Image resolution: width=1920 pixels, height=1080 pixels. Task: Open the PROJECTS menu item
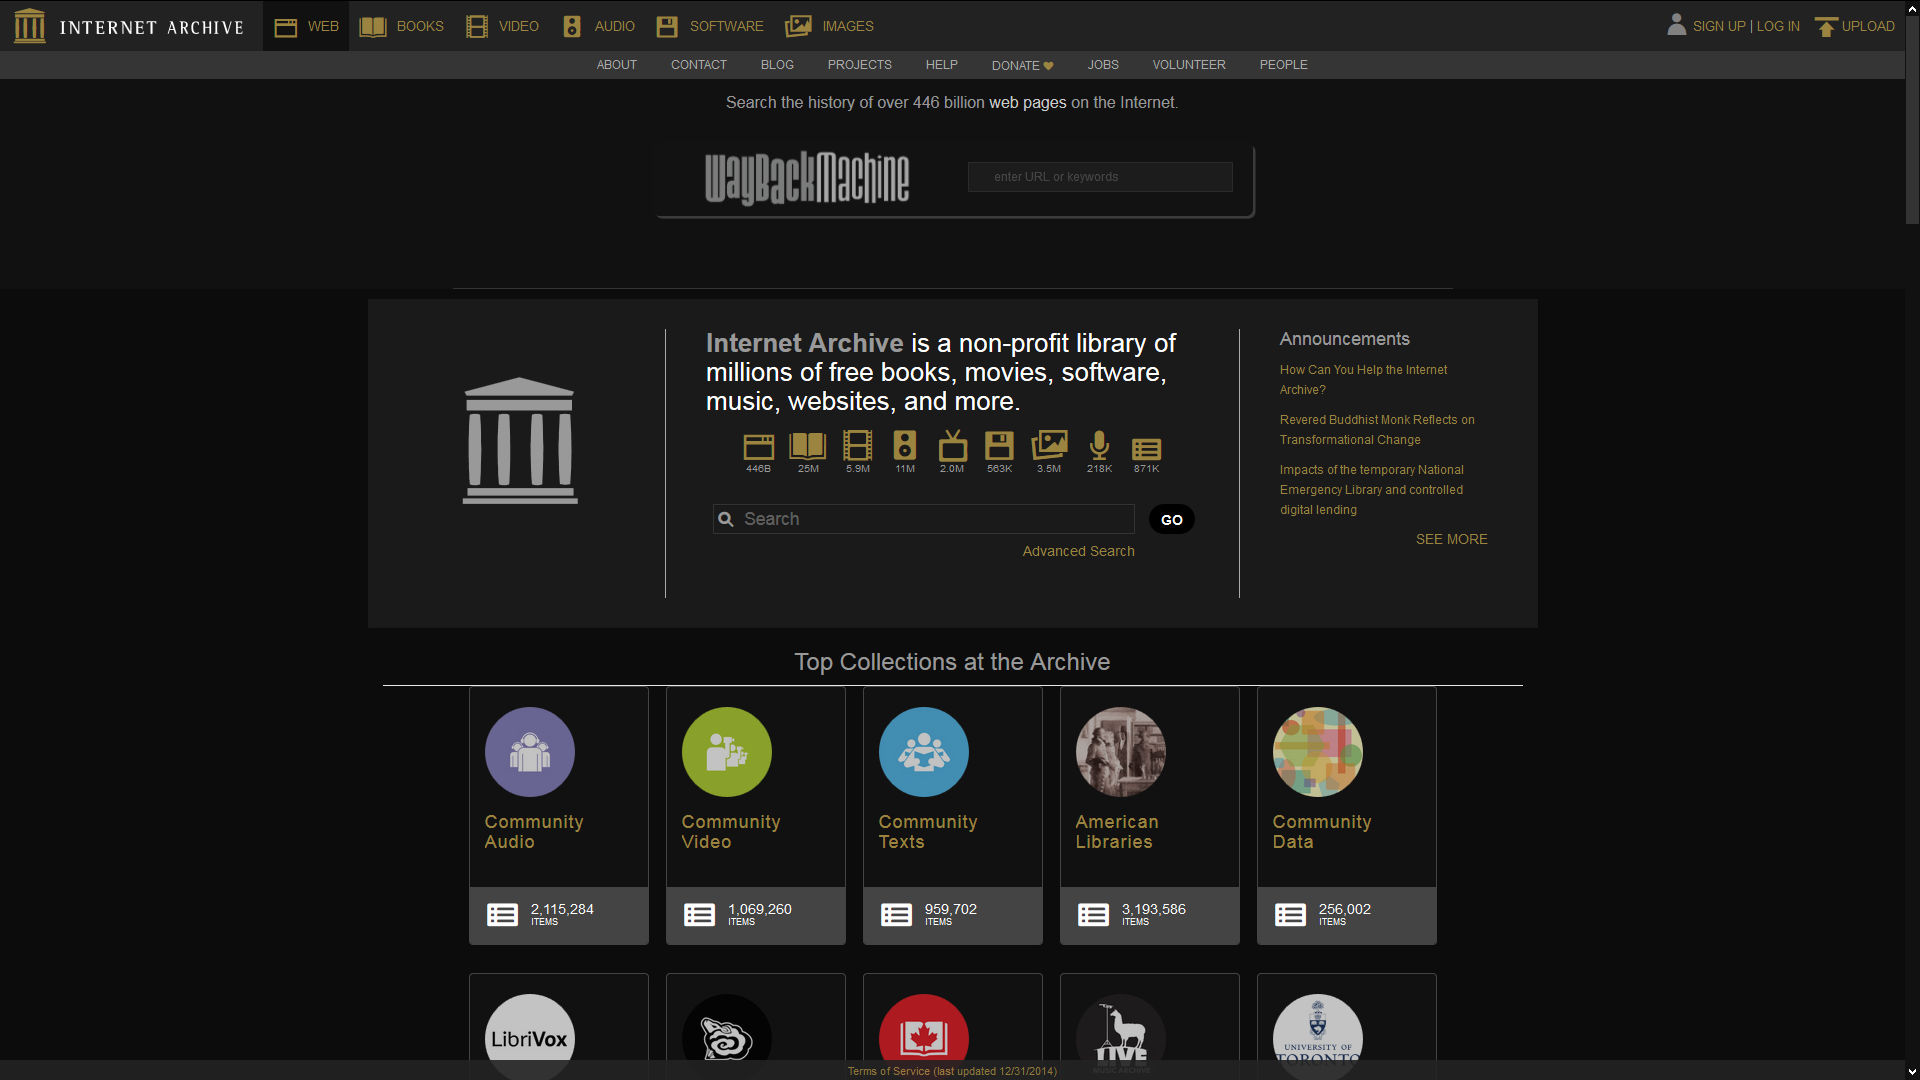[x=859, y=65]
